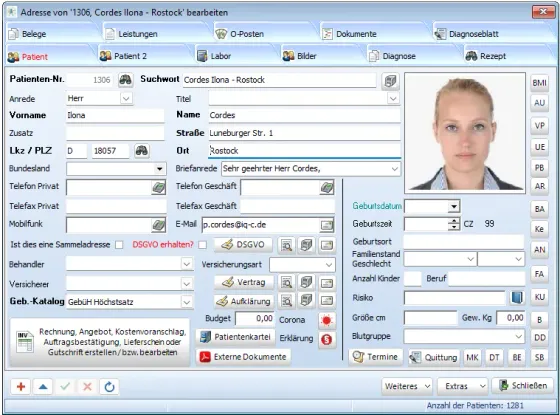Click magnifier icon in DSGVO row

pyautogui.click(x=286, y=245)
